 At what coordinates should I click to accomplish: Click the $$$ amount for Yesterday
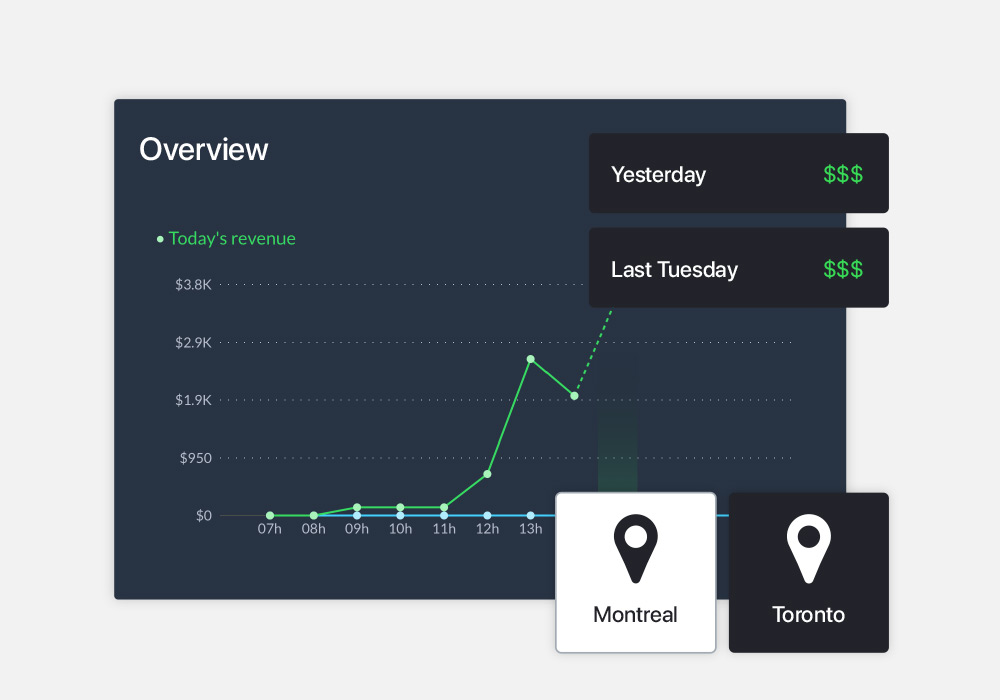click(843, 175)
